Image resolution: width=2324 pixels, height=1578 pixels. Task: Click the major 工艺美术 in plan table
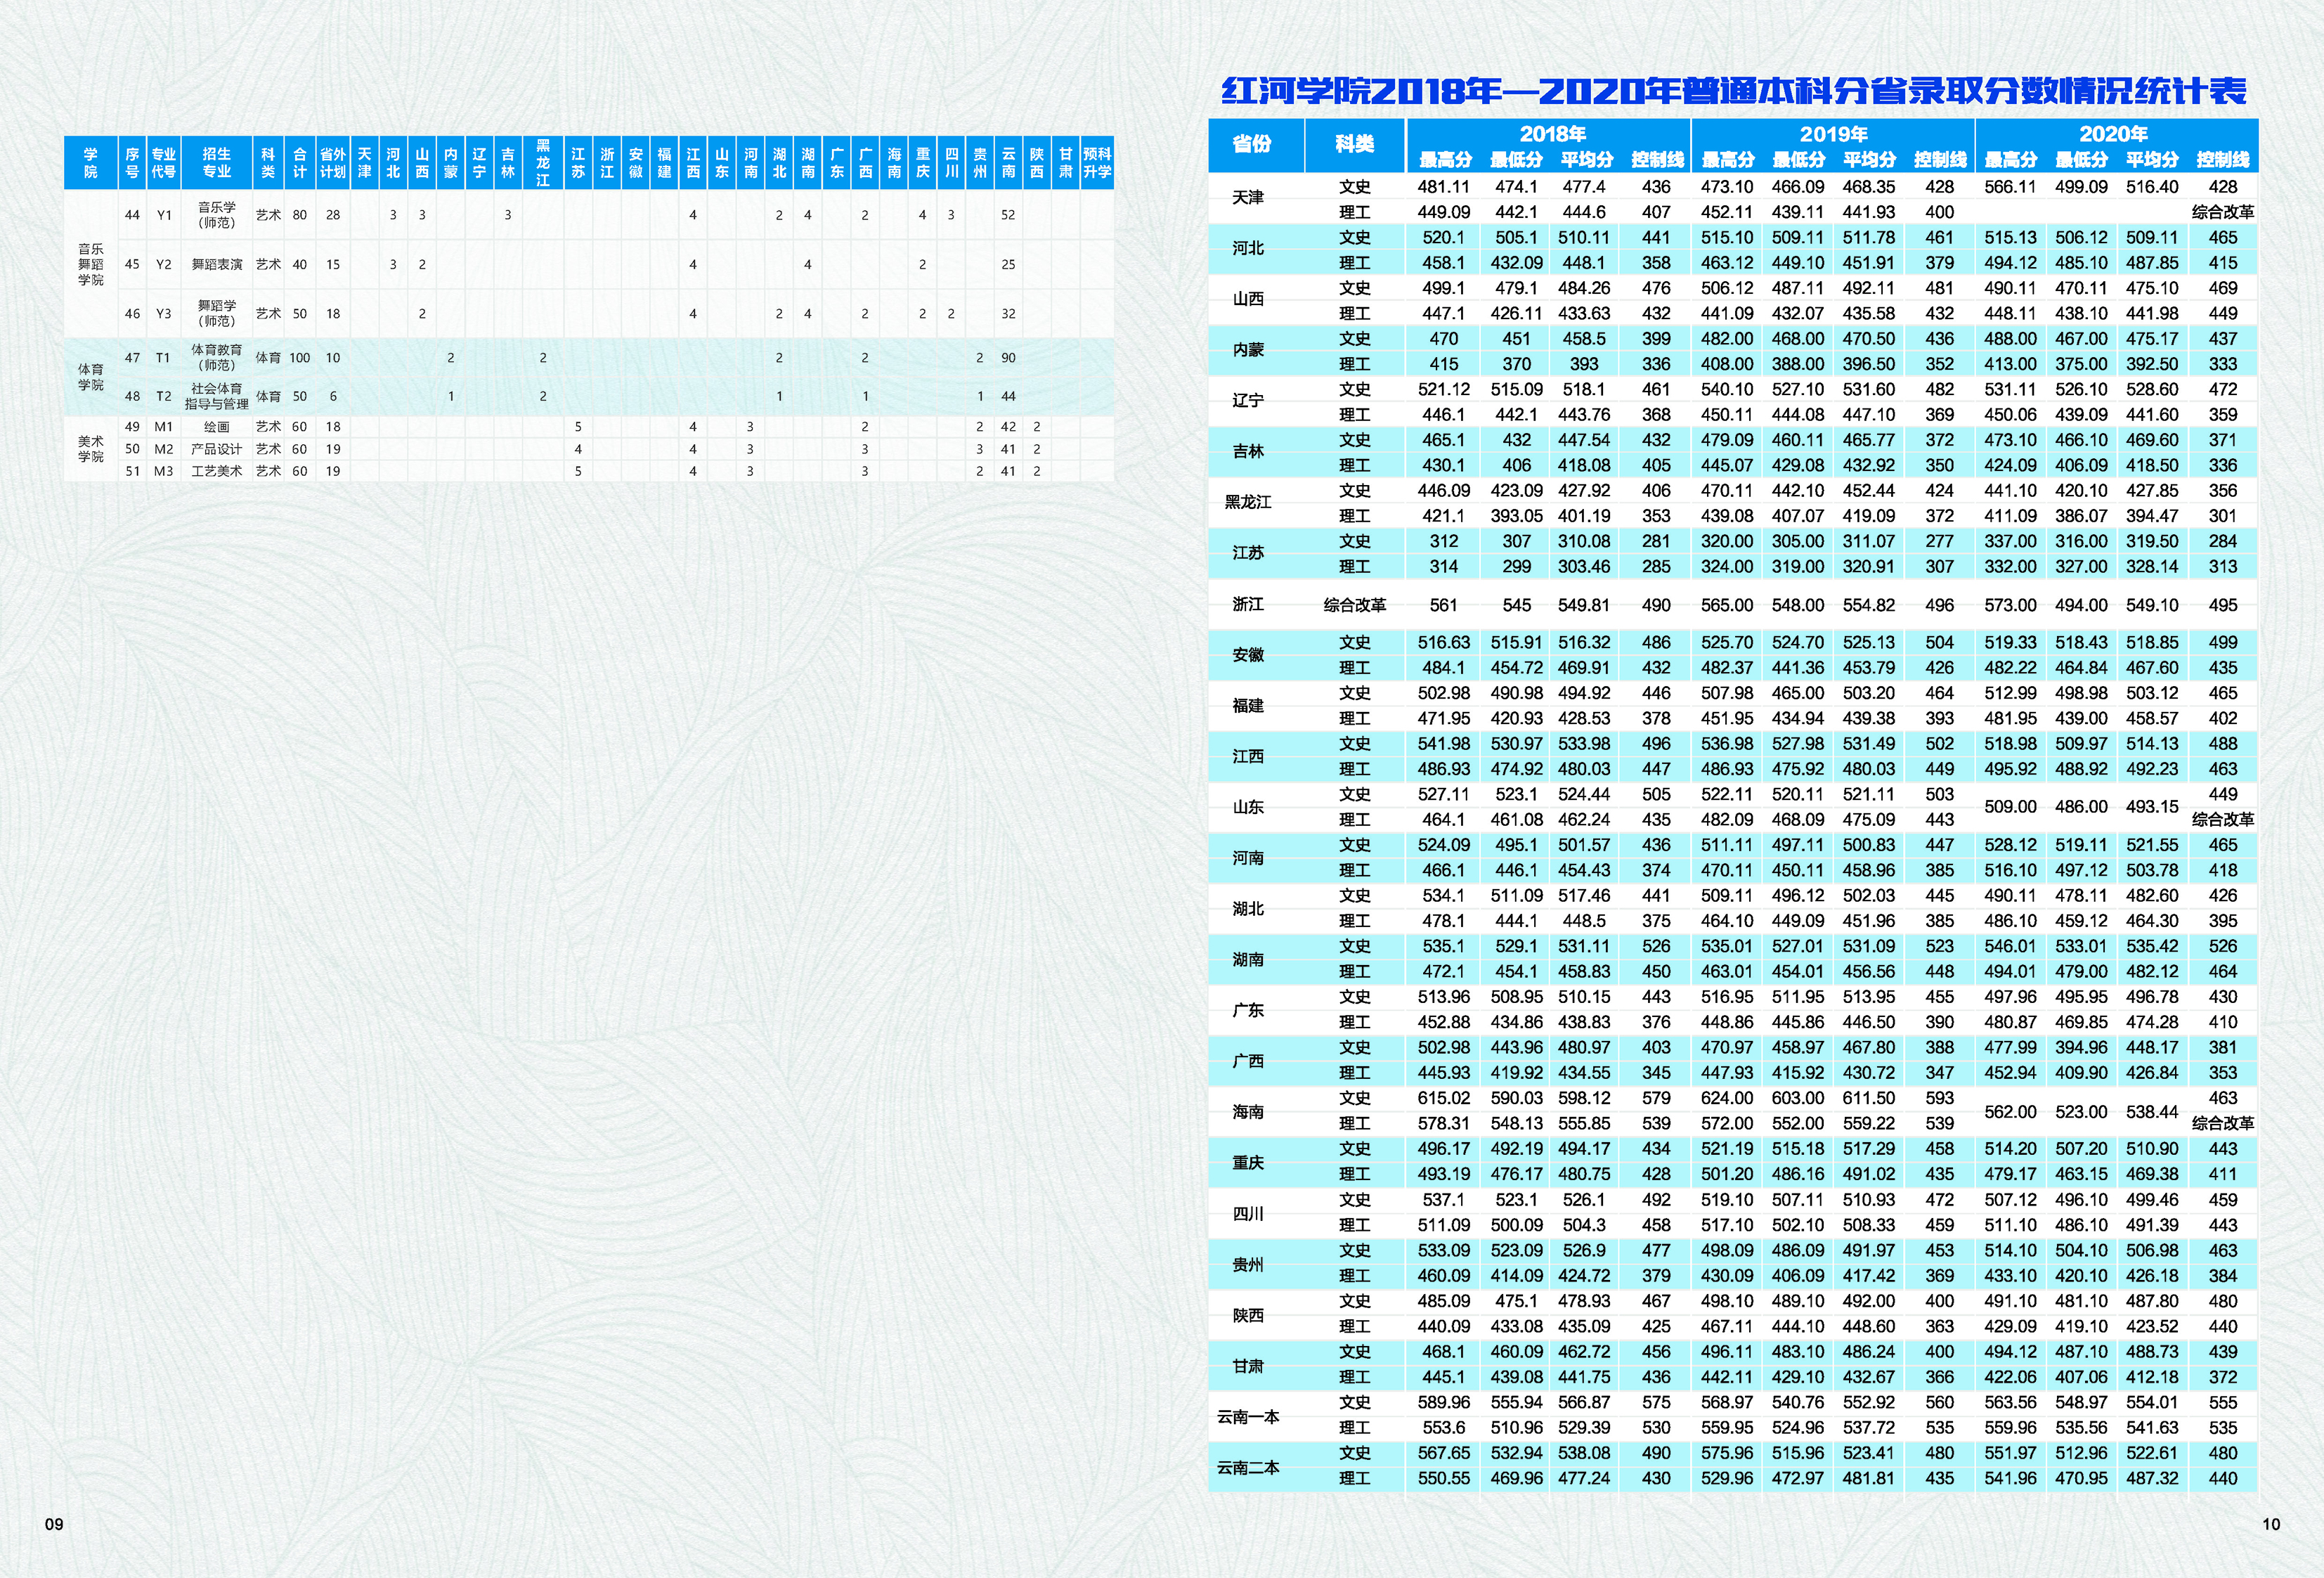coord(217,471)
